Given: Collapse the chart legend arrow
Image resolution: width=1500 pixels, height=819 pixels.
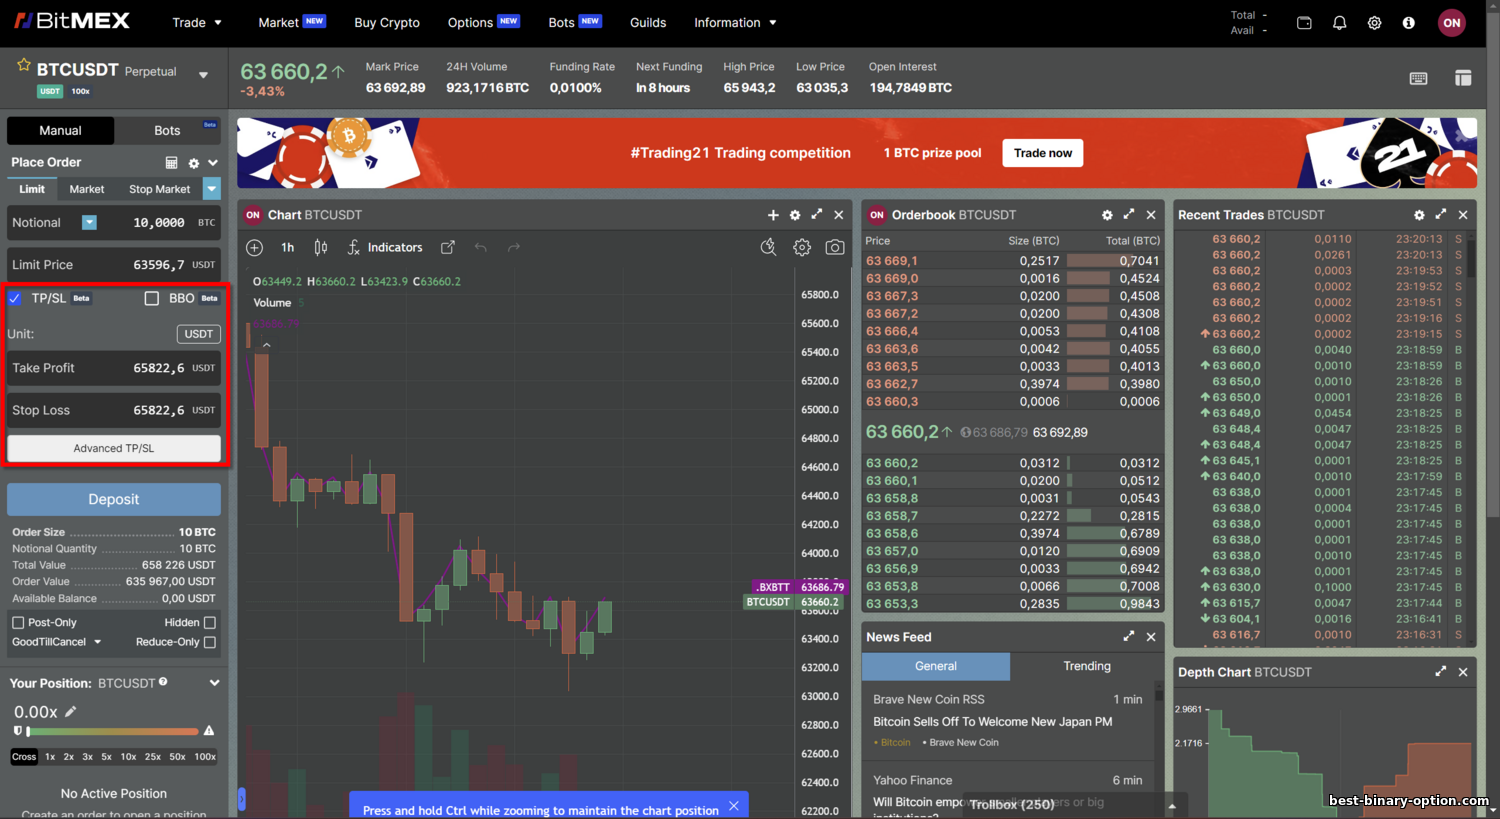Looking at the screenshot, I should tap(266, 345).
